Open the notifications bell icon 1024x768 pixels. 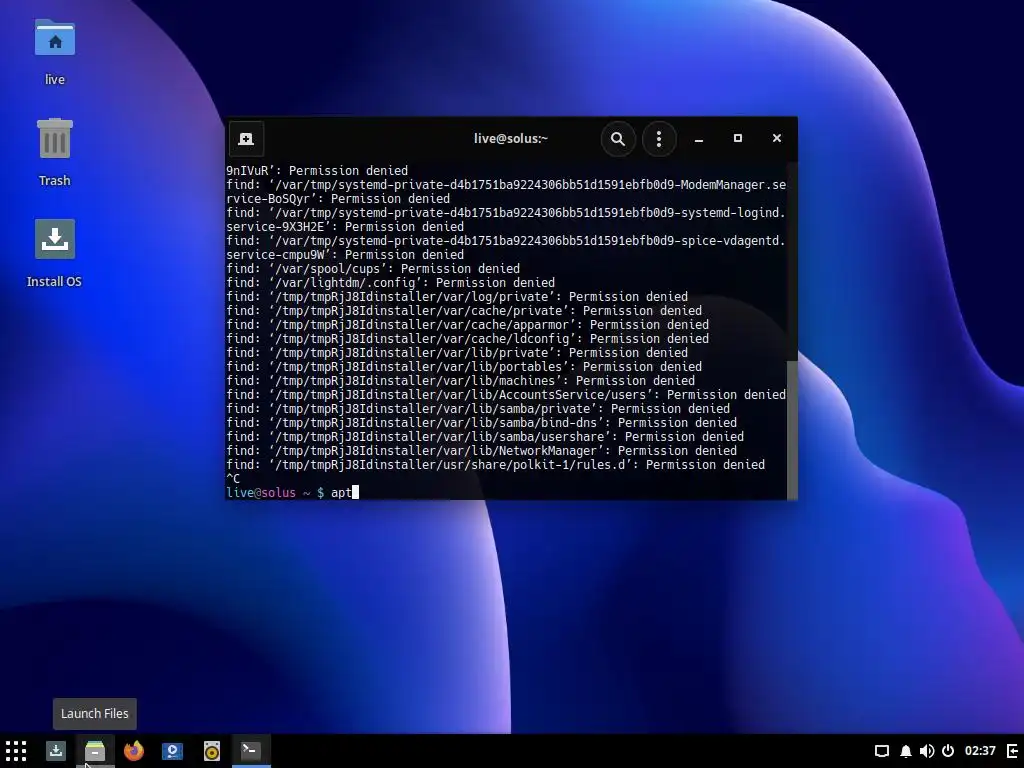pos(906,751)
